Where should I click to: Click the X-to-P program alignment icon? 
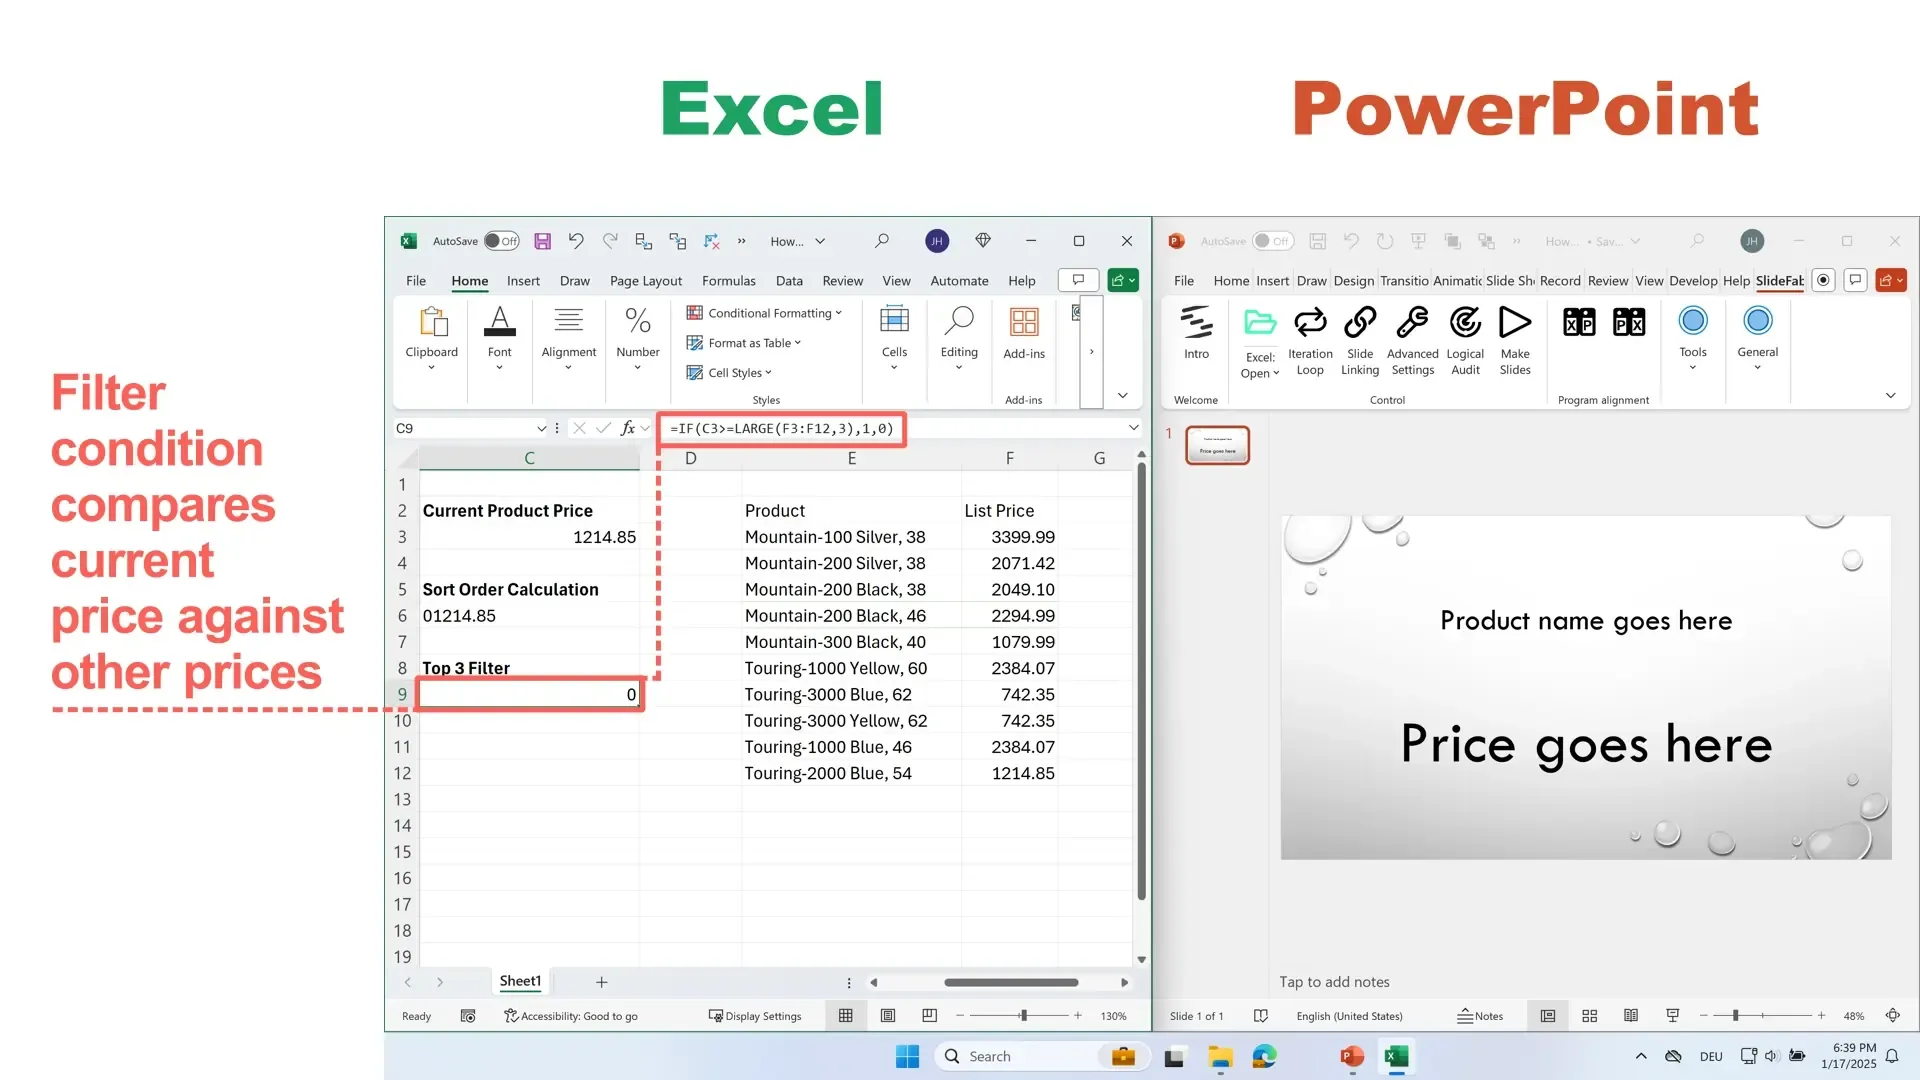[1579, 322]
